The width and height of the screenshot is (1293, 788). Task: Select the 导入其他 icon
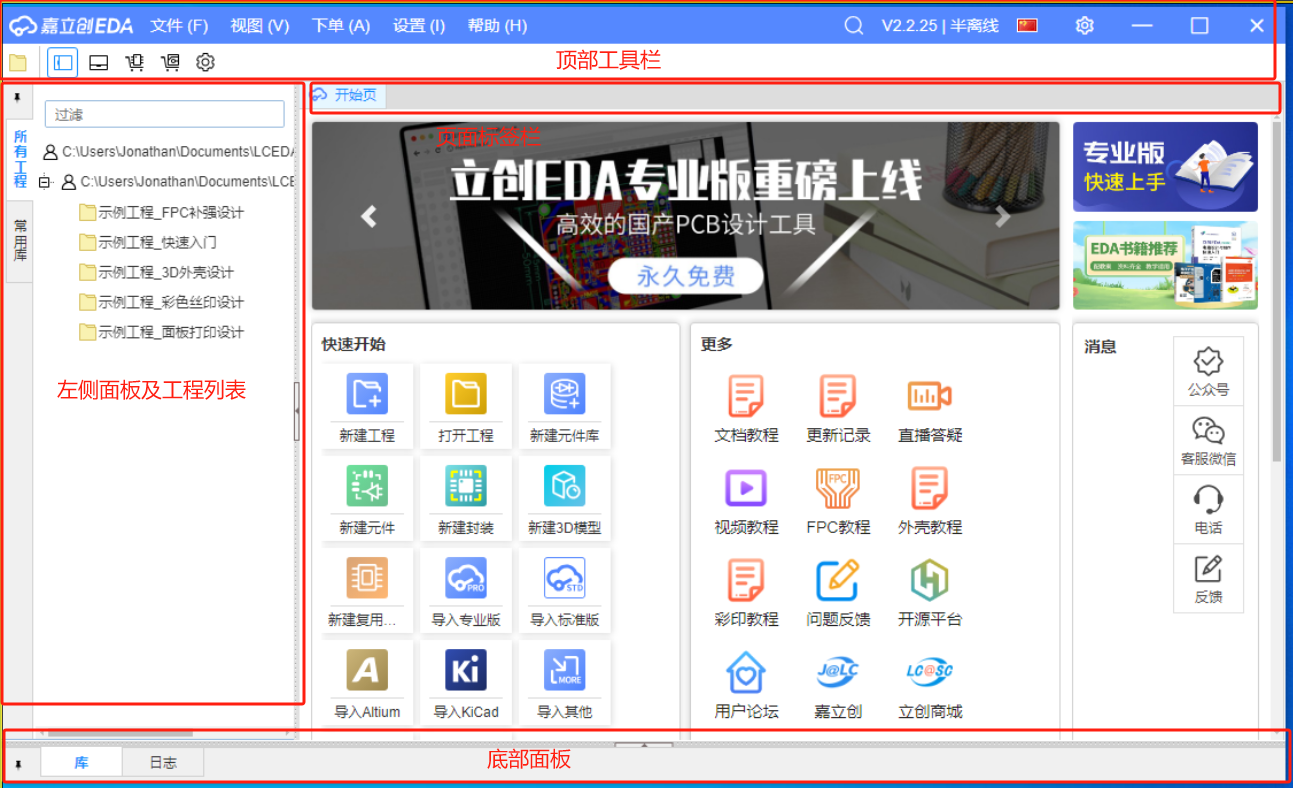click(565, 670)
